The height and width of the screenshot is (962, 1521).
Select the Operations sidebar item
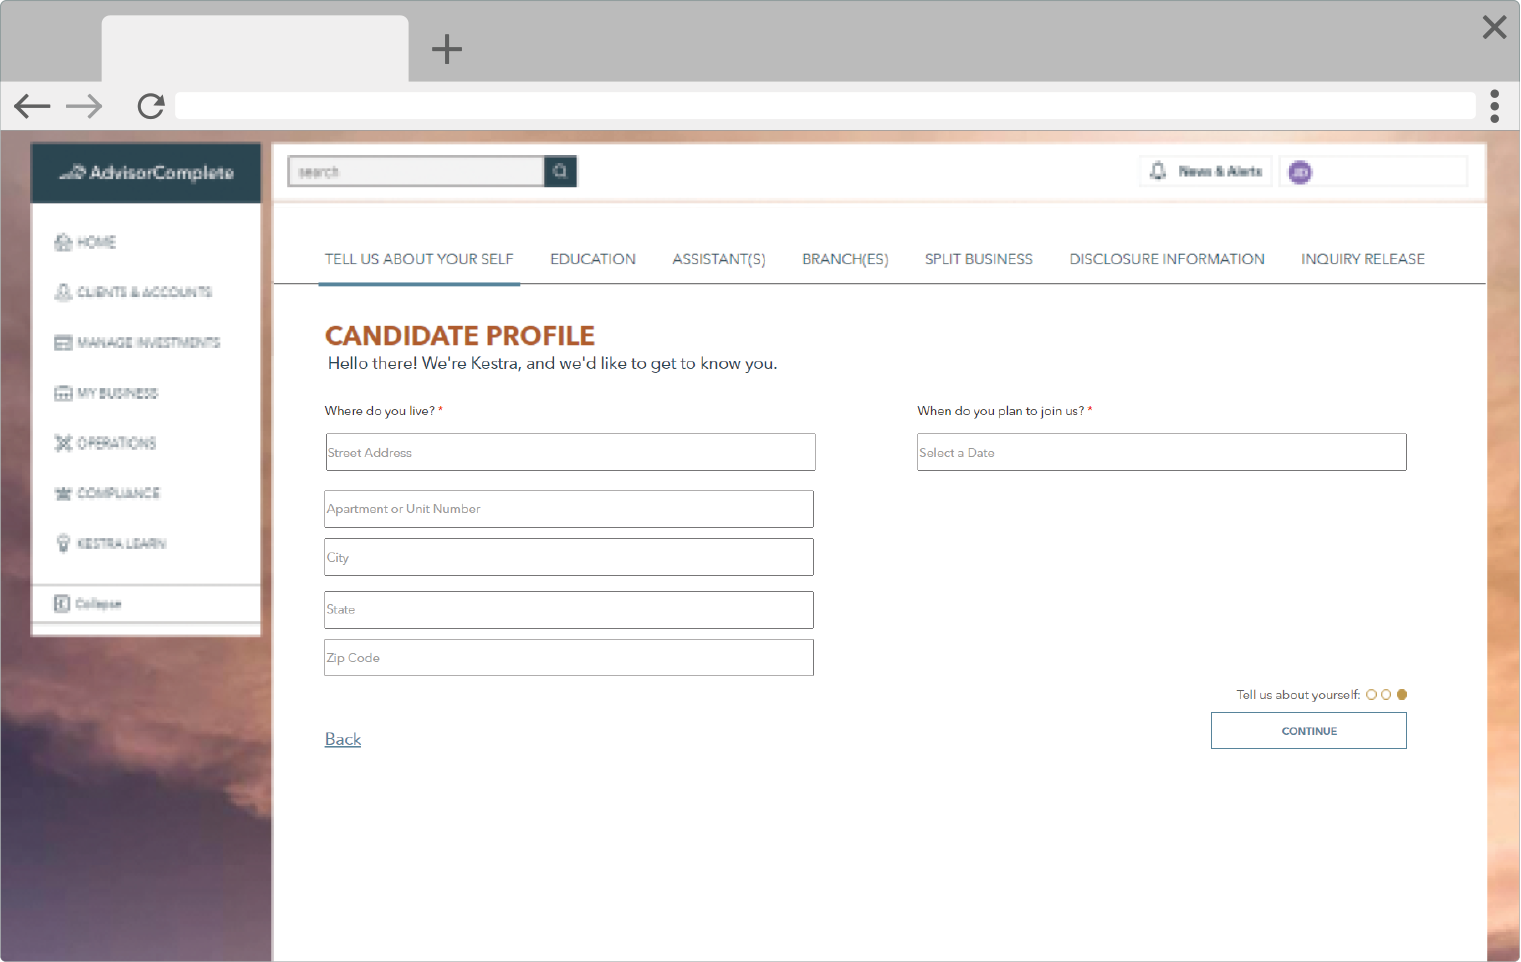[106, 443]
